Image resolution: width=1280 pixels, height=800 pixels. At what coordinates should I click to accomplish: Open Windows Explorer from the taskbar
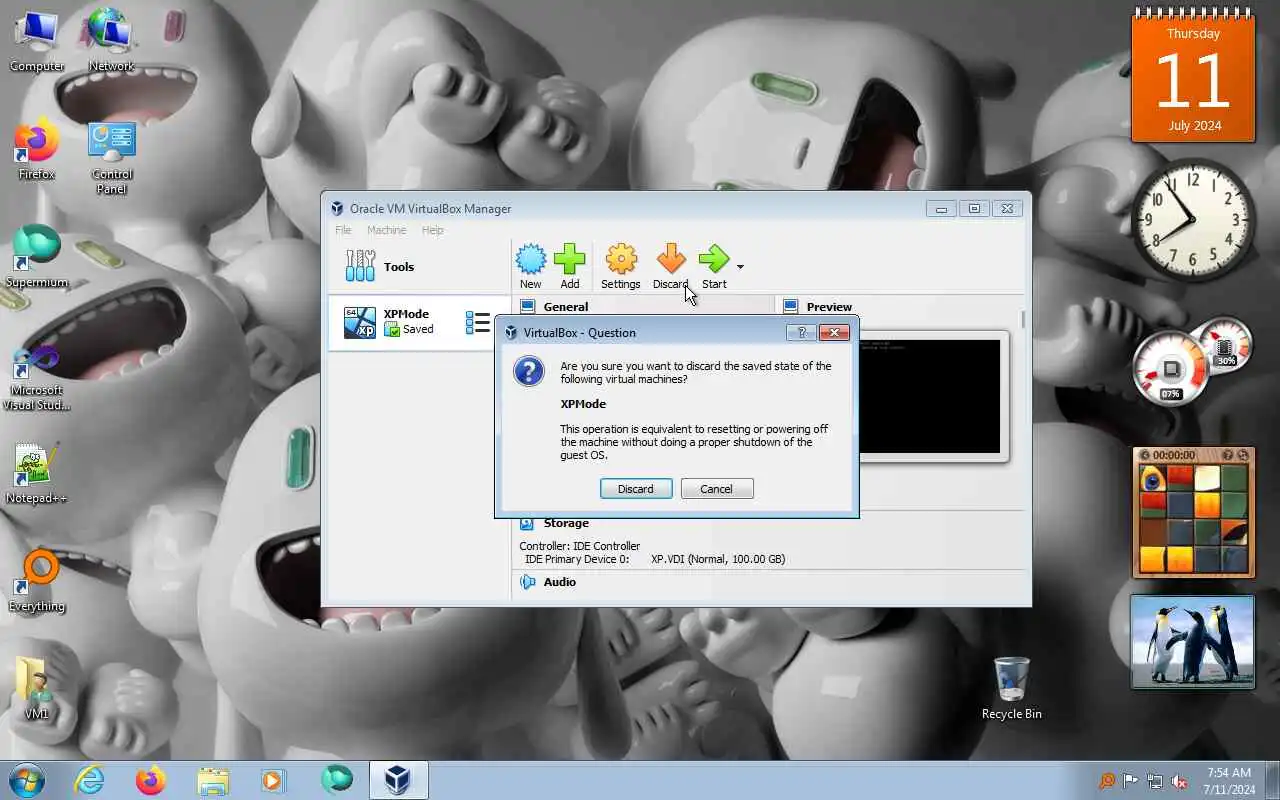[x=213, y=780]
